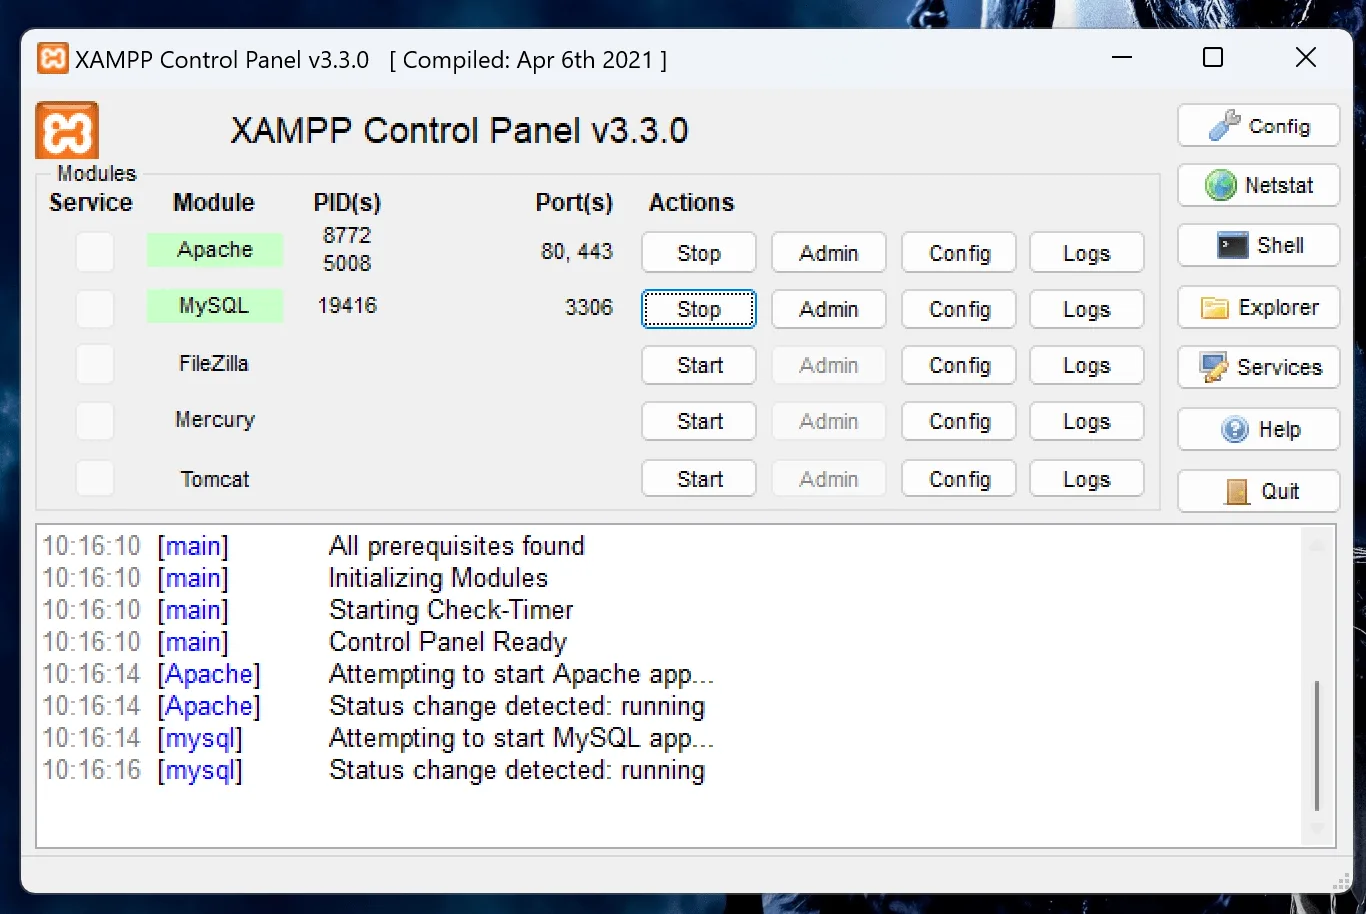The height and width of the screenshot is (914, 1366).
Task: Open Apache Admin page
Action: (x=828, y=253)
